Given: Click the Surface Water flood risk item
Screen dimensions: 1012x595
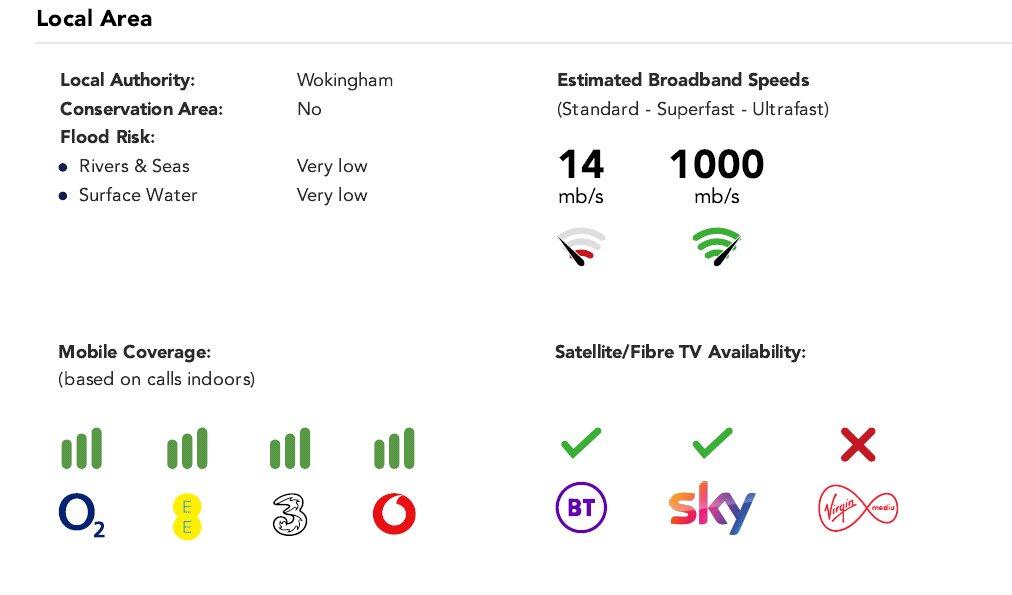Looking at the screenshot, I should click(138, 195).
